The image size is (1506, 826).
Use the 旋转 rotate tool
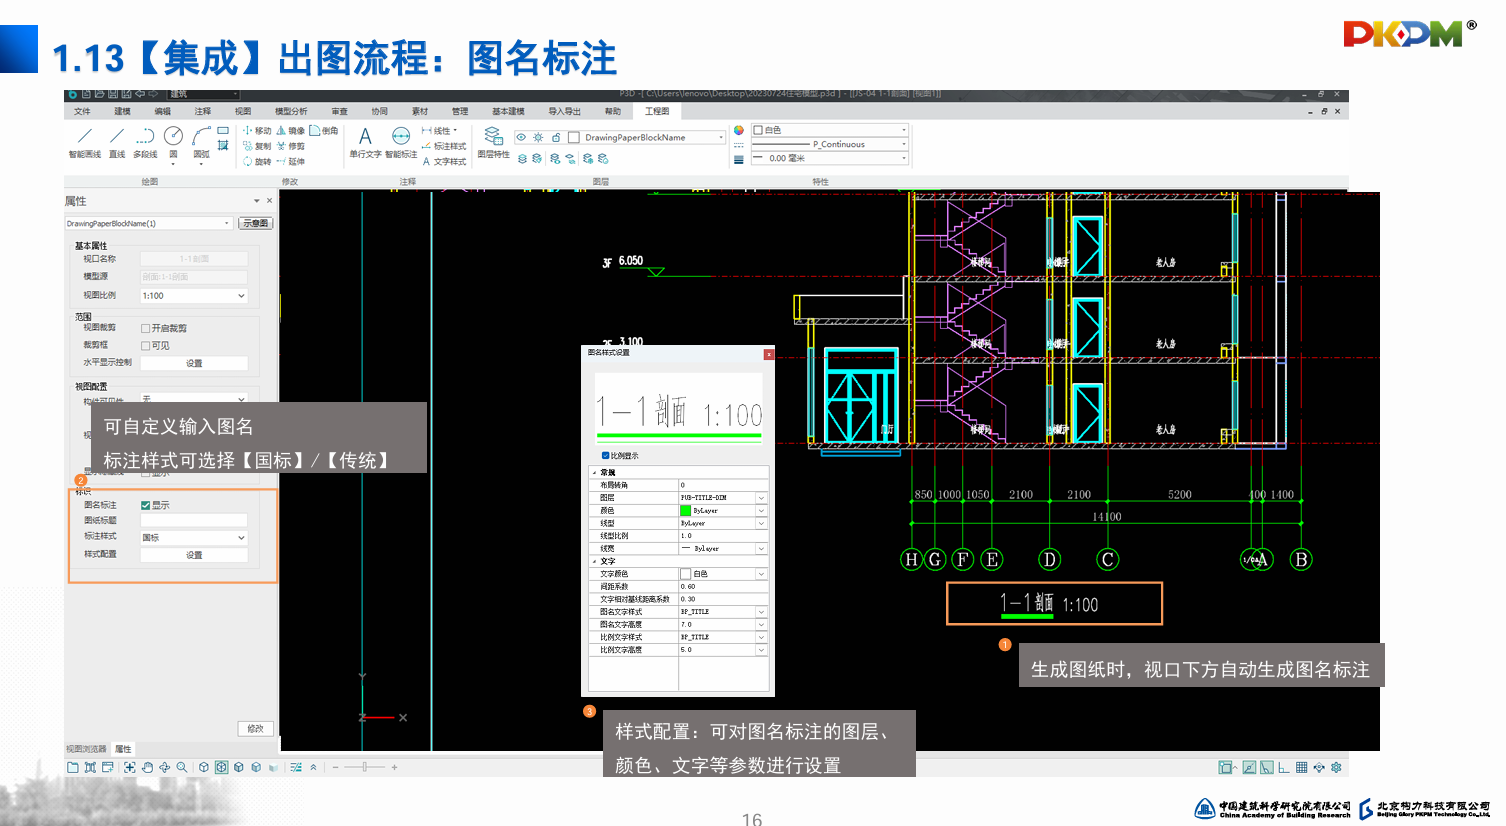[257, 161]
